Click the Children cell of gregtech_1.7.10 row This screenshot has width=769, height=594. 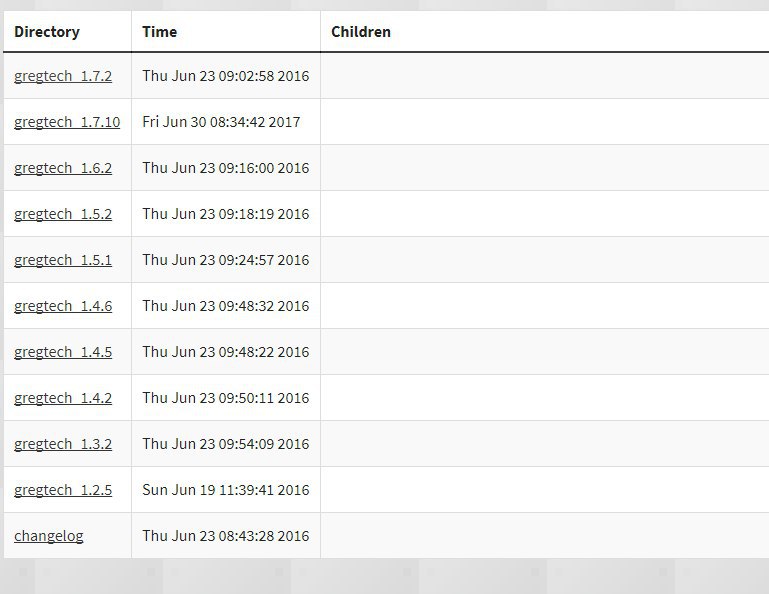tap(544, 122)
